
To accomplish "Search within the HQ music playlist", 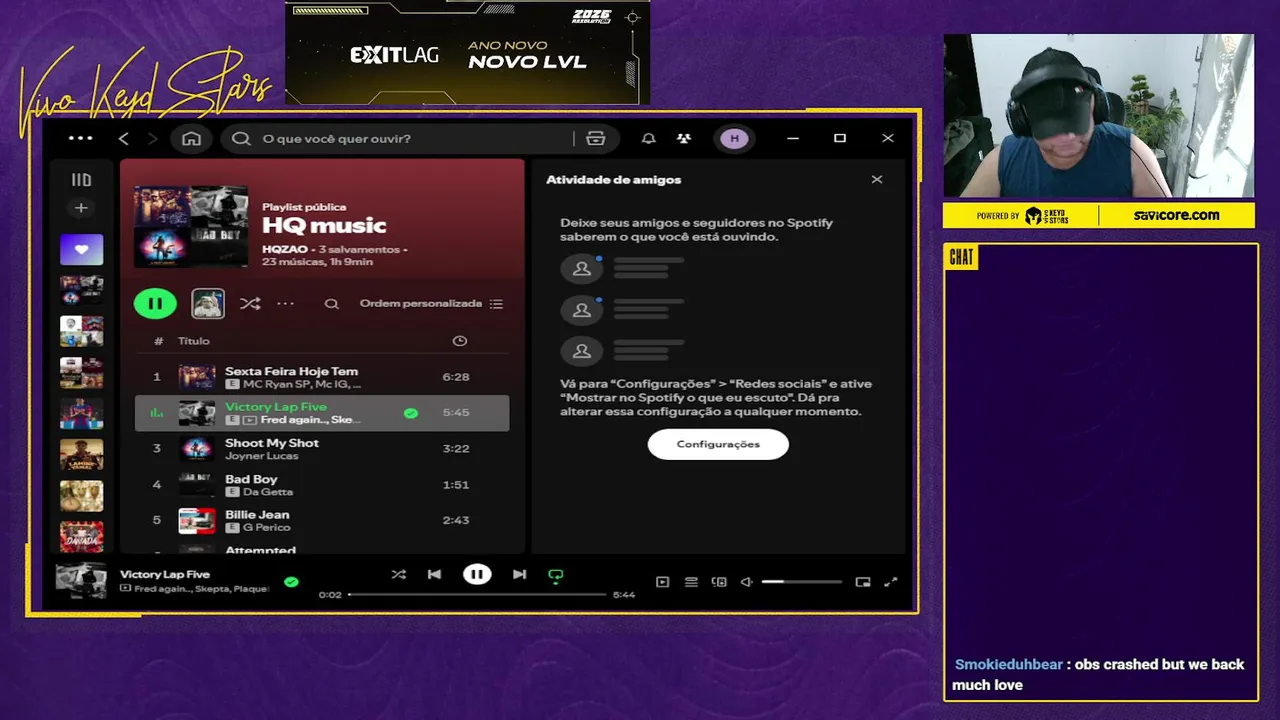I will 331,304.
